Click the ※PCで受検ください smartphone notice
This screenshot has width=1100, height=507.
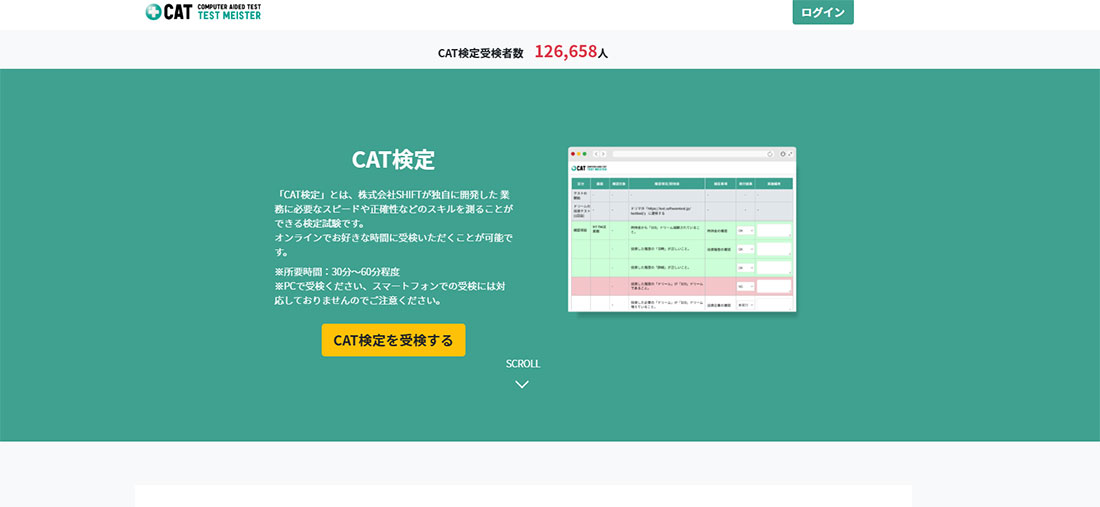pos(391,294)
